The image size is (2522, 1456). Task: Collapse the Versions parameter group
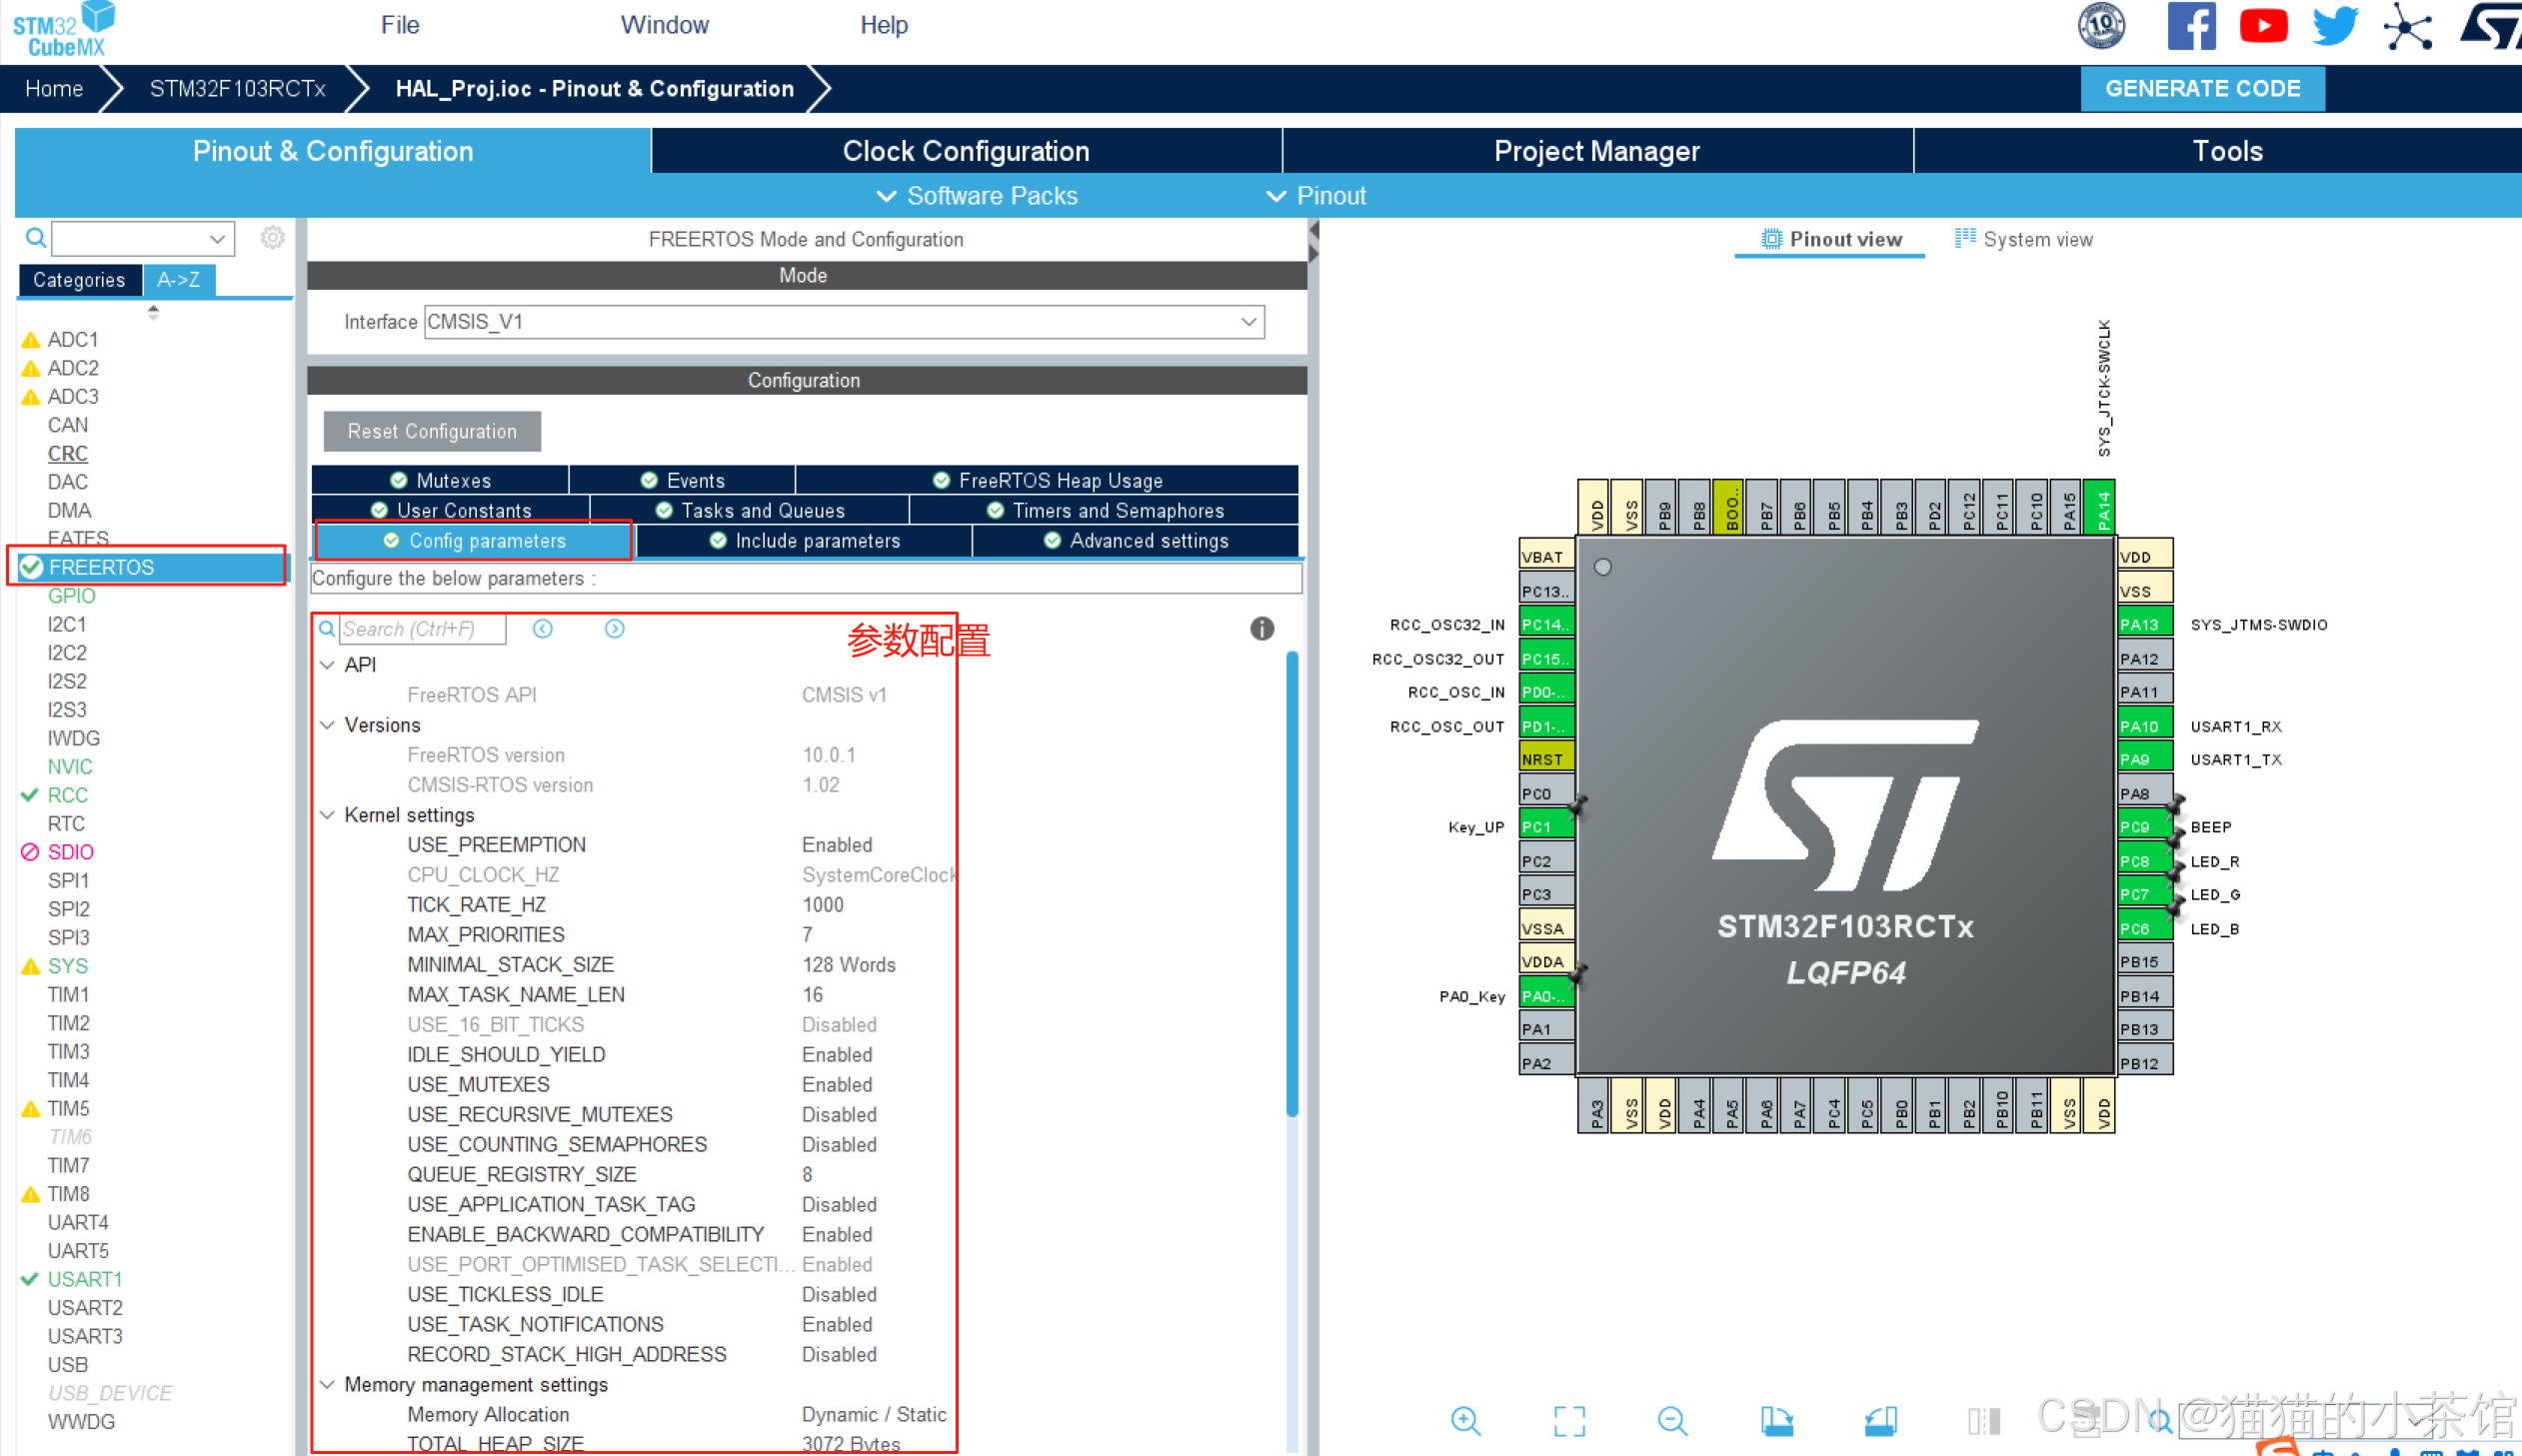coord(327,724)
